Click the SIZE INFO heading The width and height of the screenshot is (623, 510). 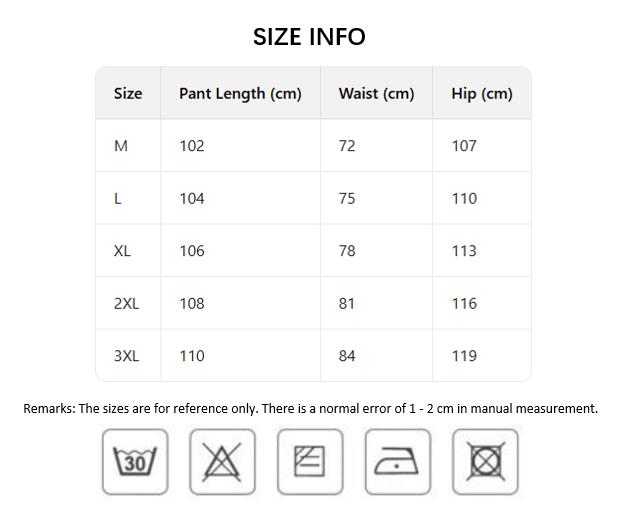(309, 37)
